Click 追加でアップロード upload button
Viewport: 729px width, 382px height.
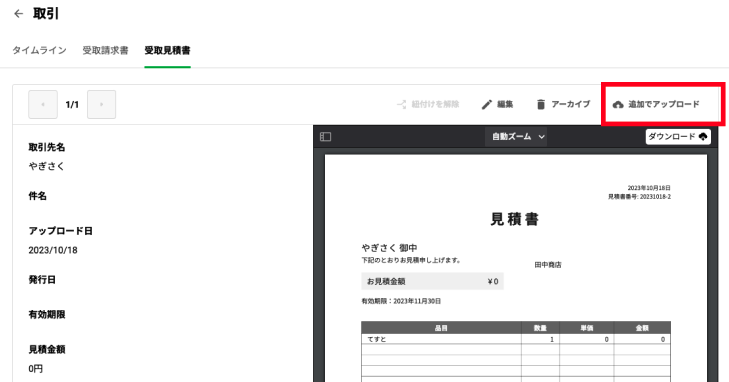[x=656, y=104]
